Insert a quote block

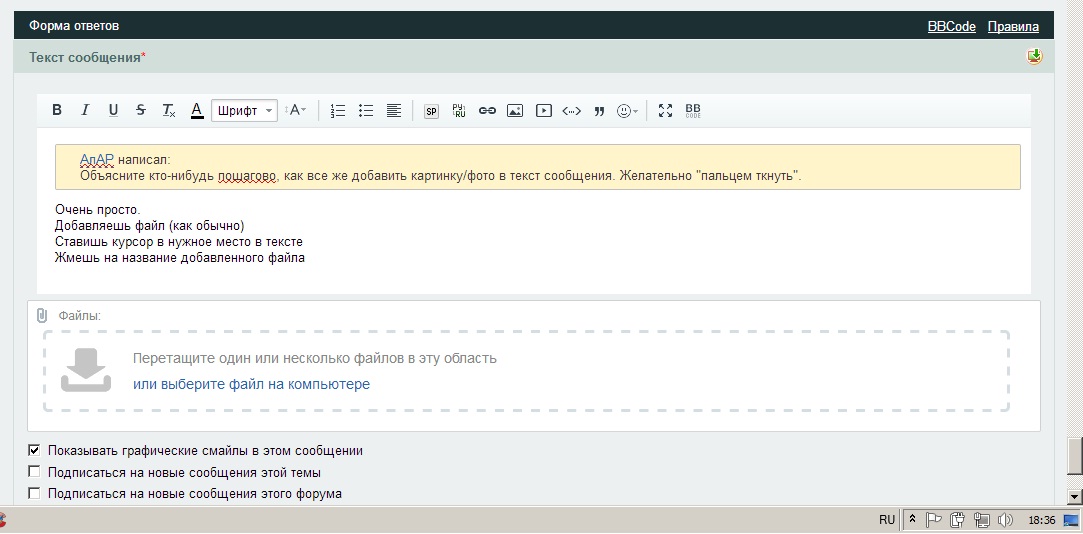point(599,111)
